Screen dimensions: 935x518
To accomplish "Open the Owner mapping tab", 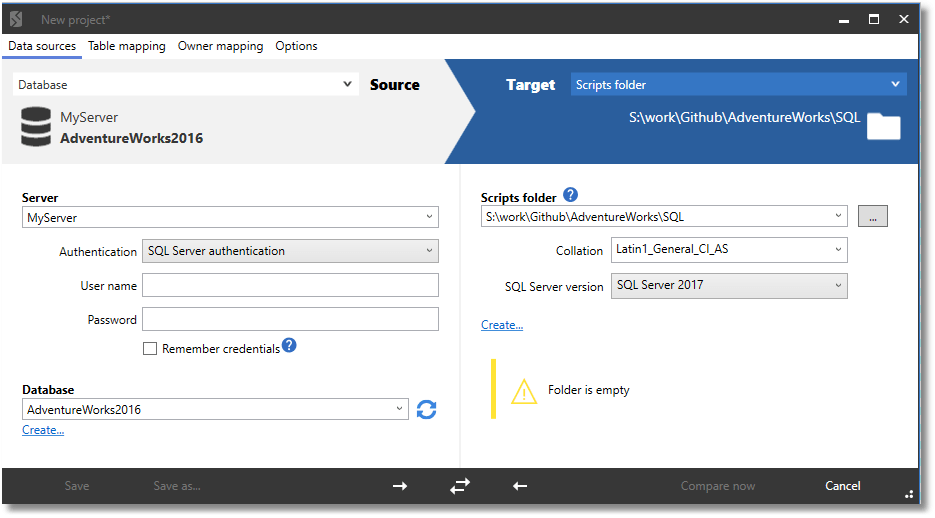I will [220, 46].
